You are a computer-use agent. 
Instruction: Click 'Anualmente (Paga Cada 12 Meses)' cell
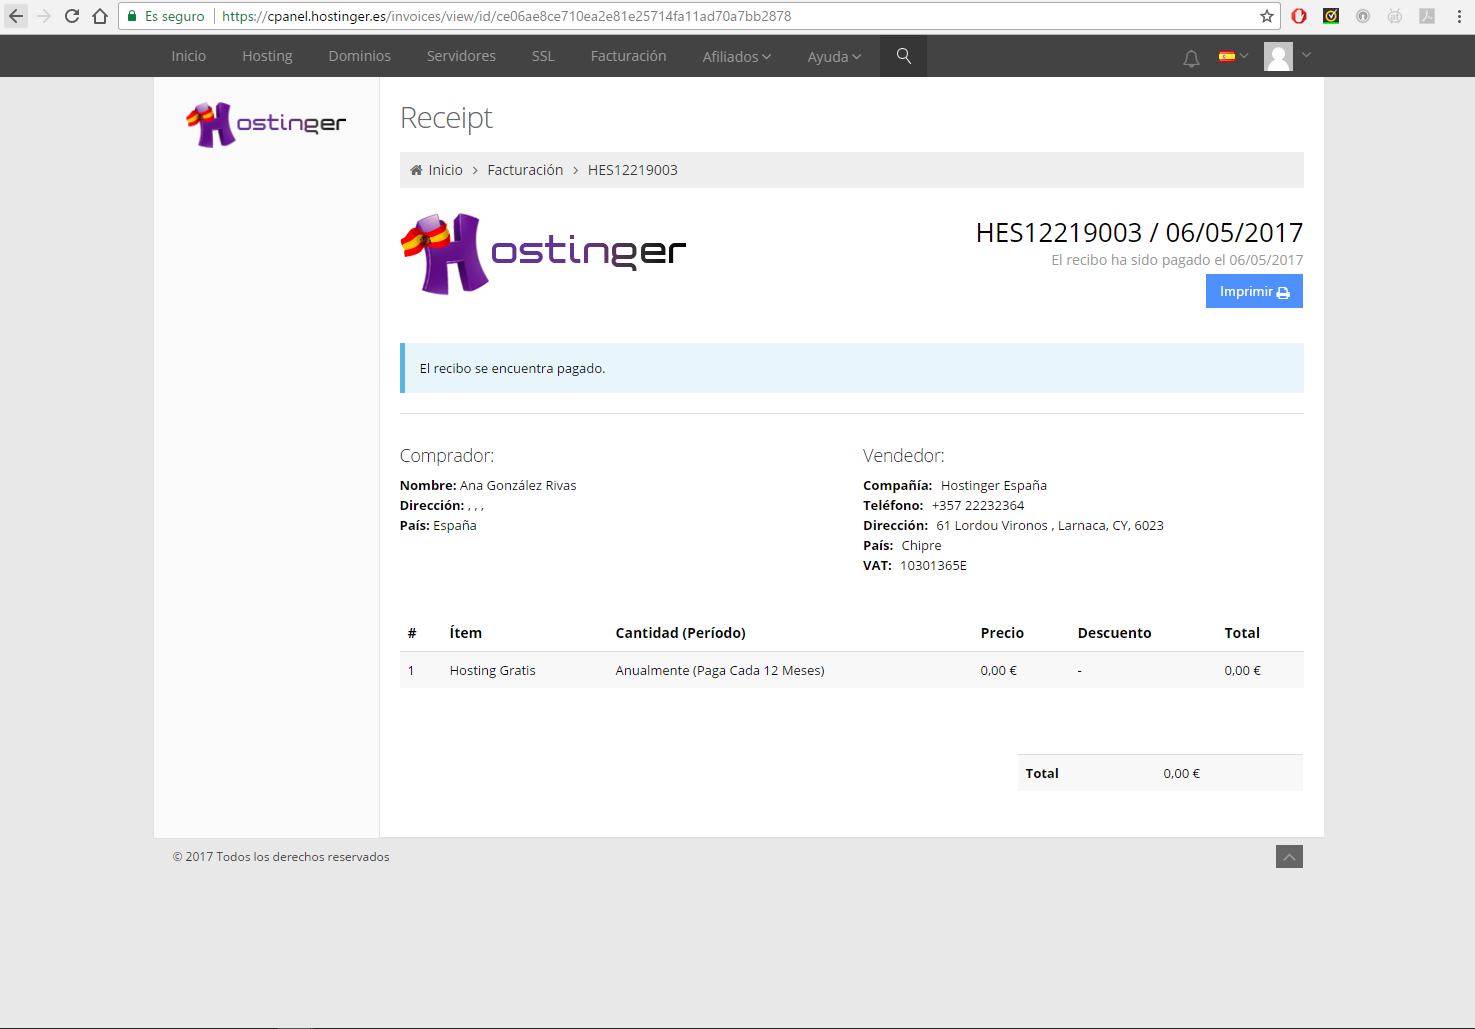pos(720,670)
